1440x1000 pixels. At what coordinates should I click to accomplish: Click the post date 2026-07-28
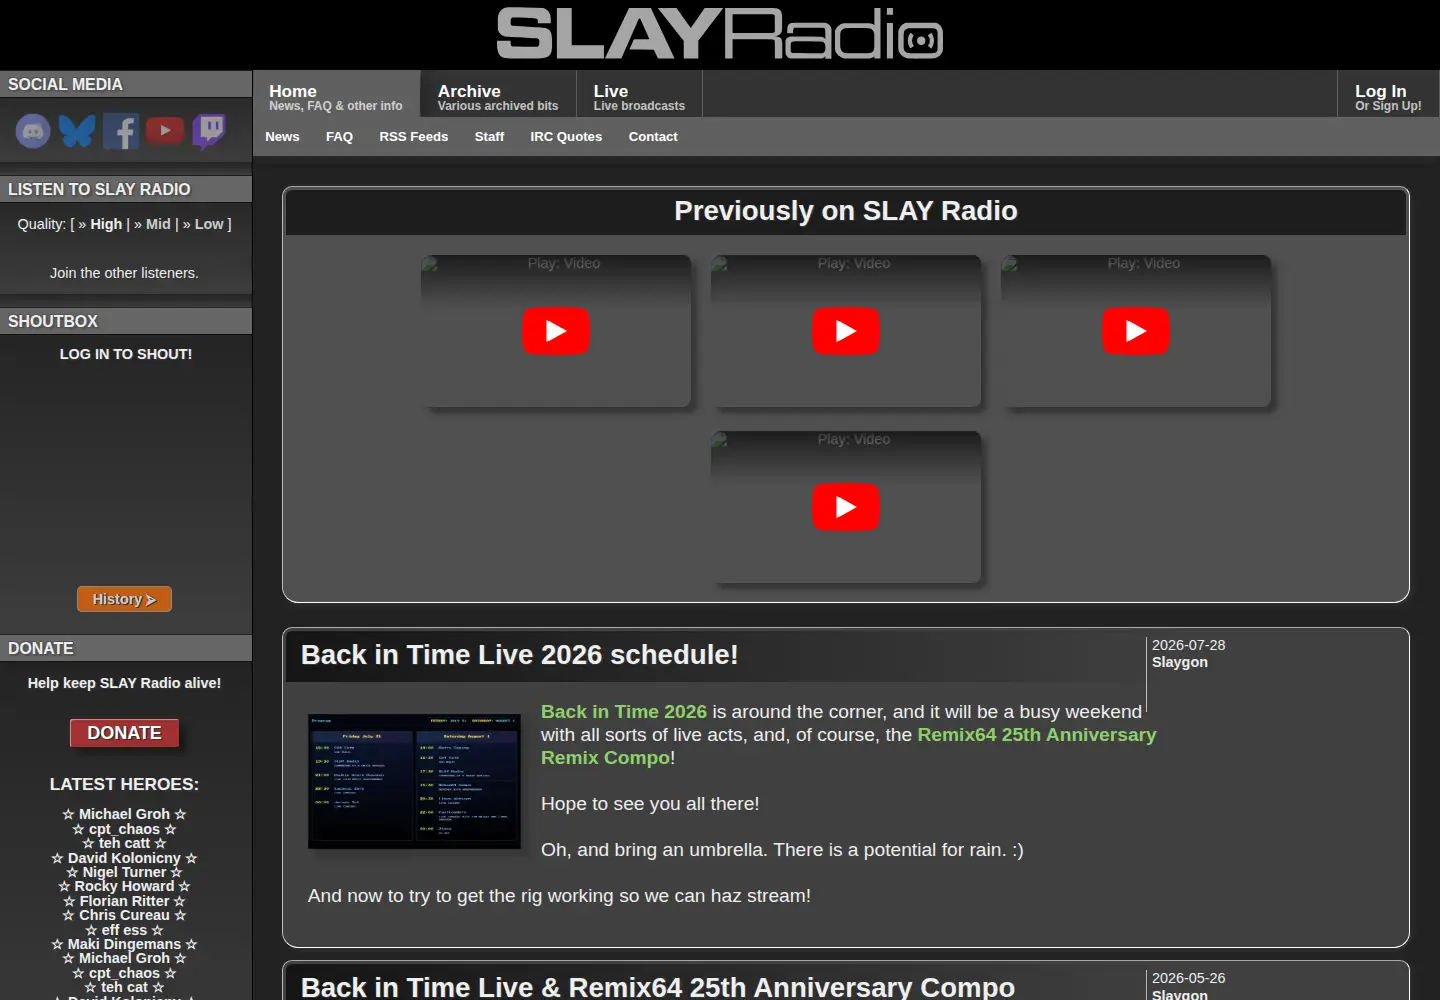click(1188, 645)
